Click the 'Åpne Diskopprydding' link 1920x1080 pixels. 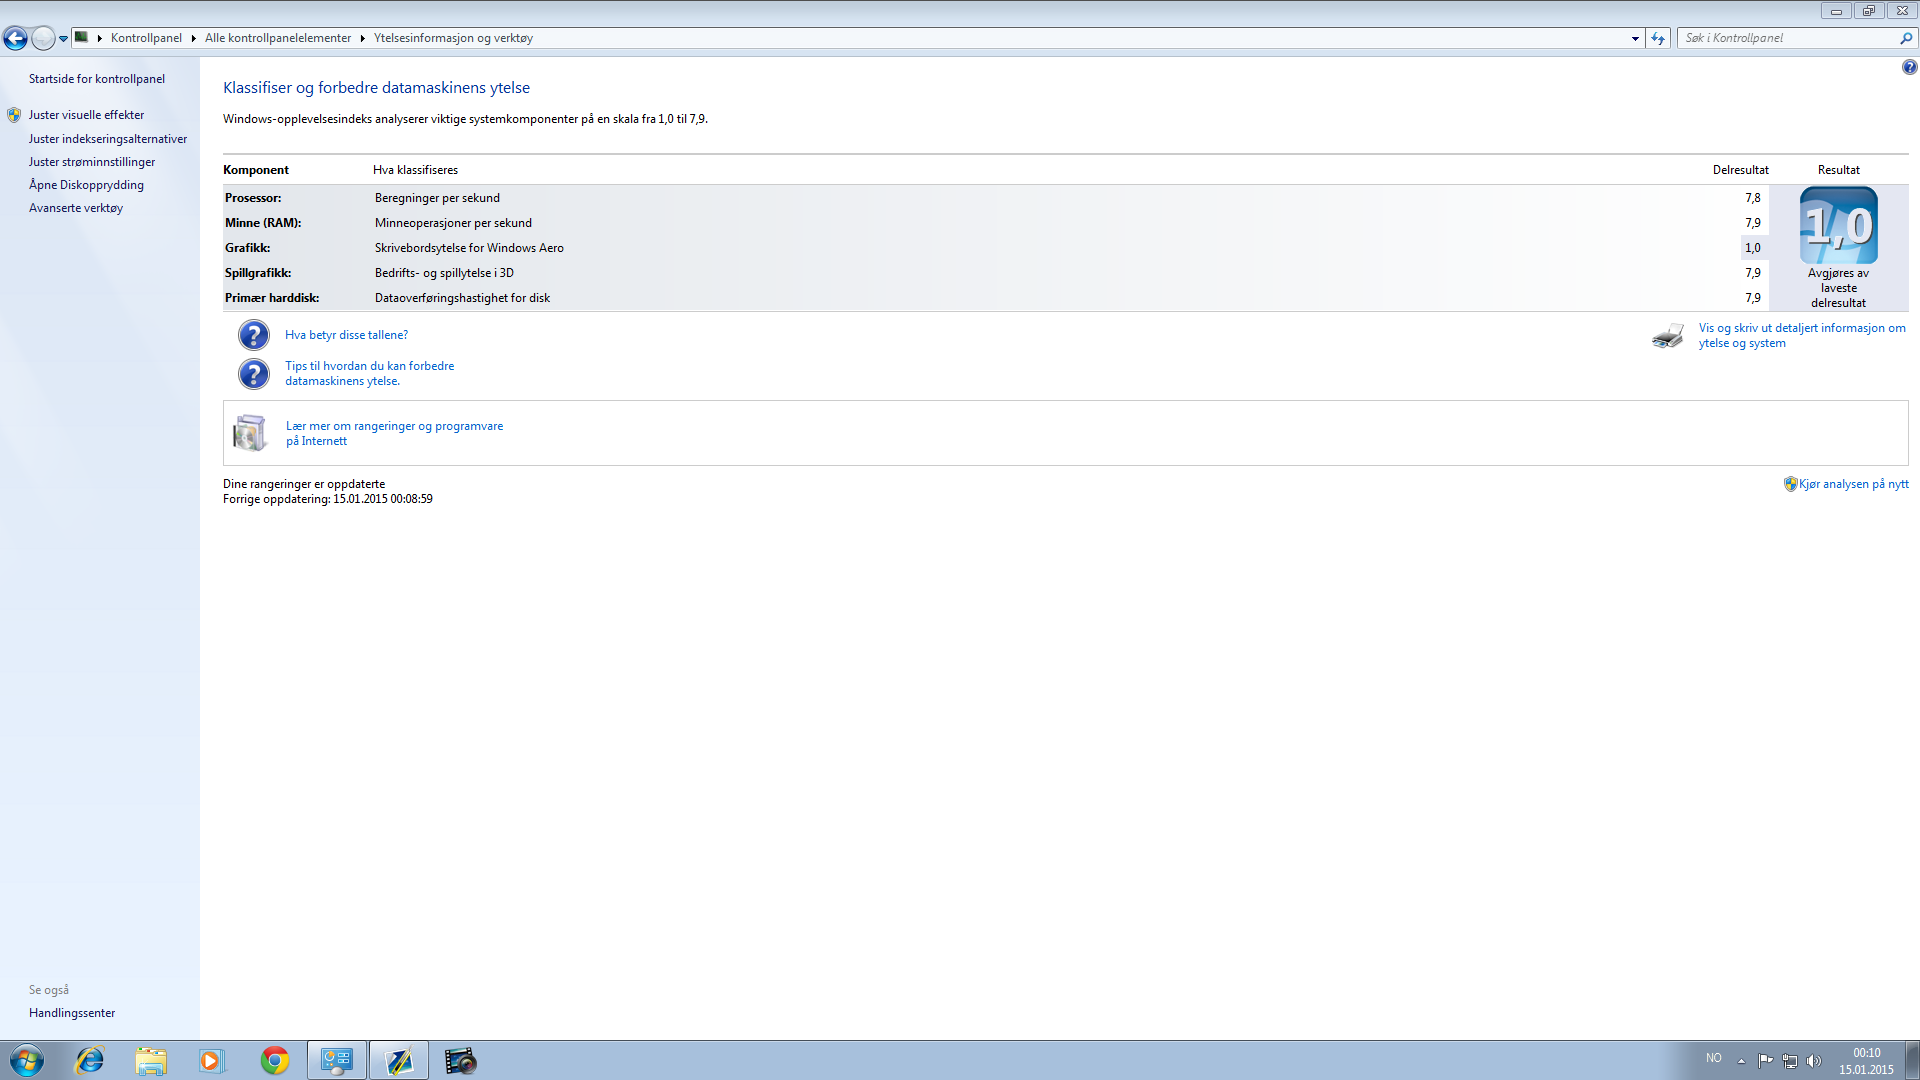(86, 185)
